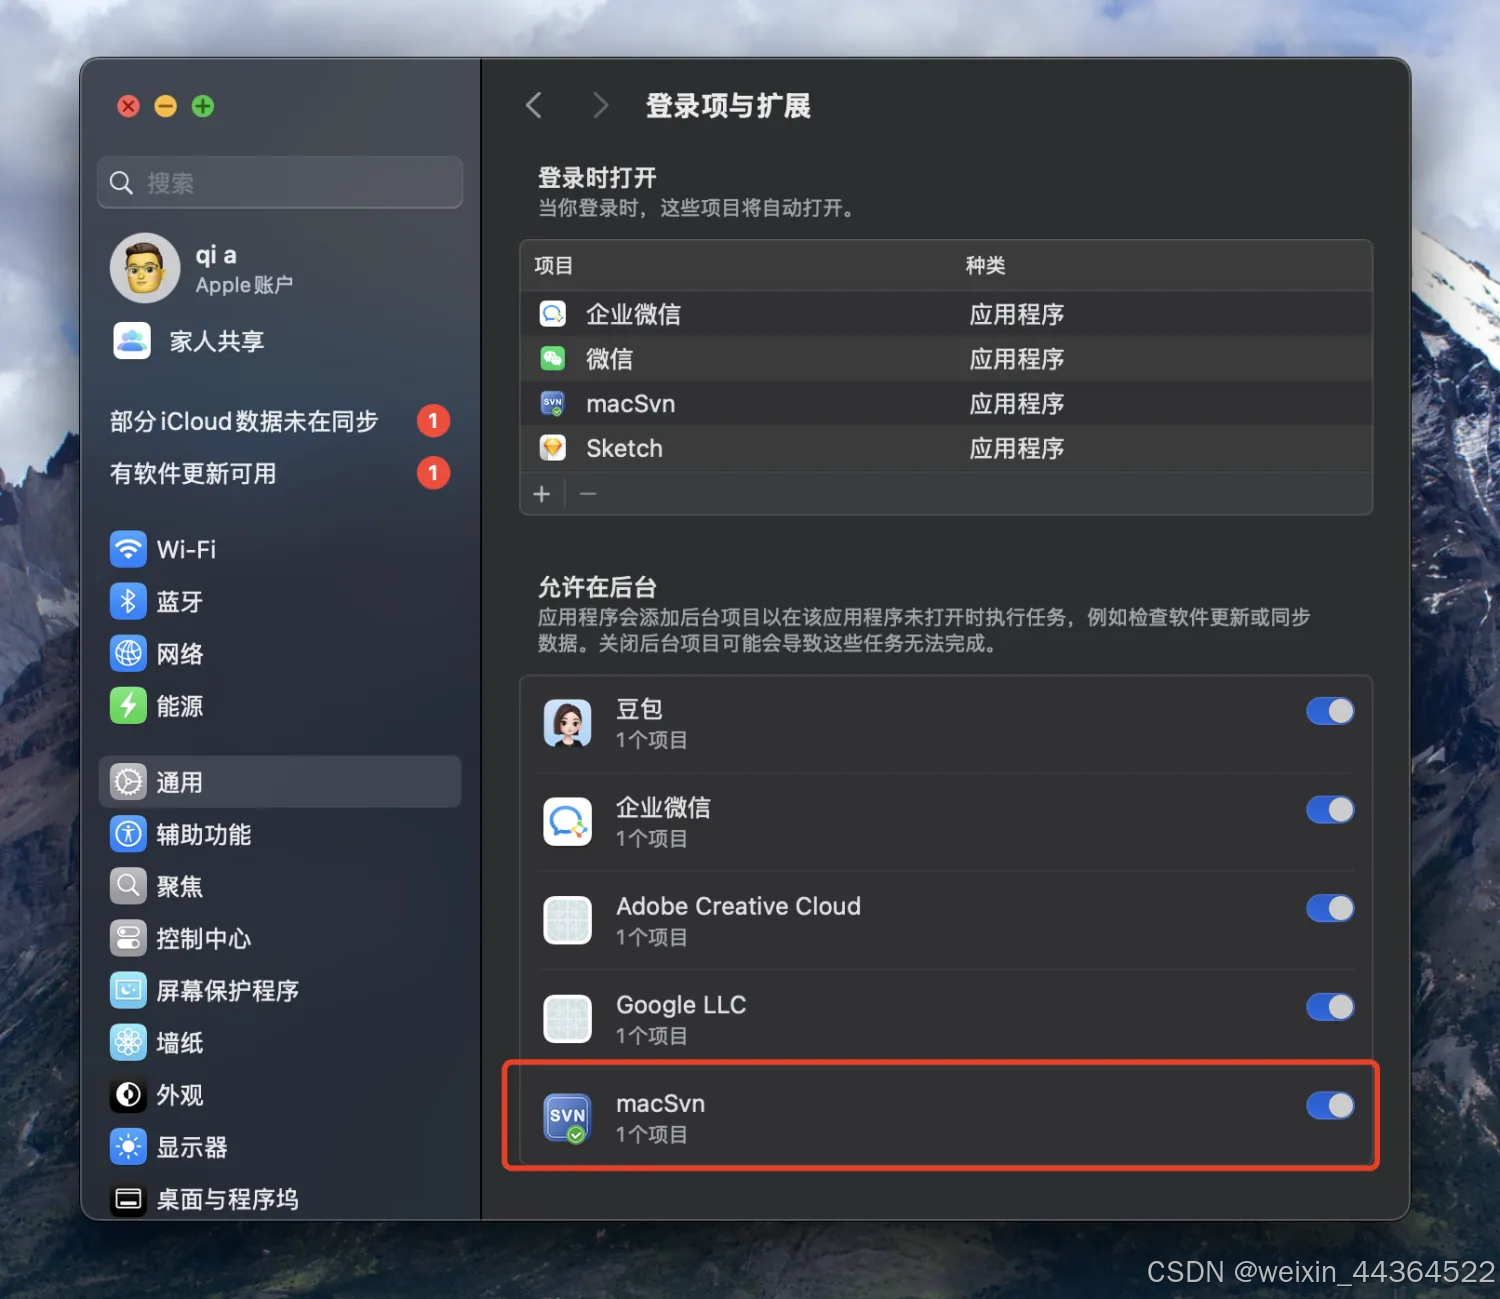Go back with the left chevron
The height and width of the screenshot is (1299, 1500).
534,105
